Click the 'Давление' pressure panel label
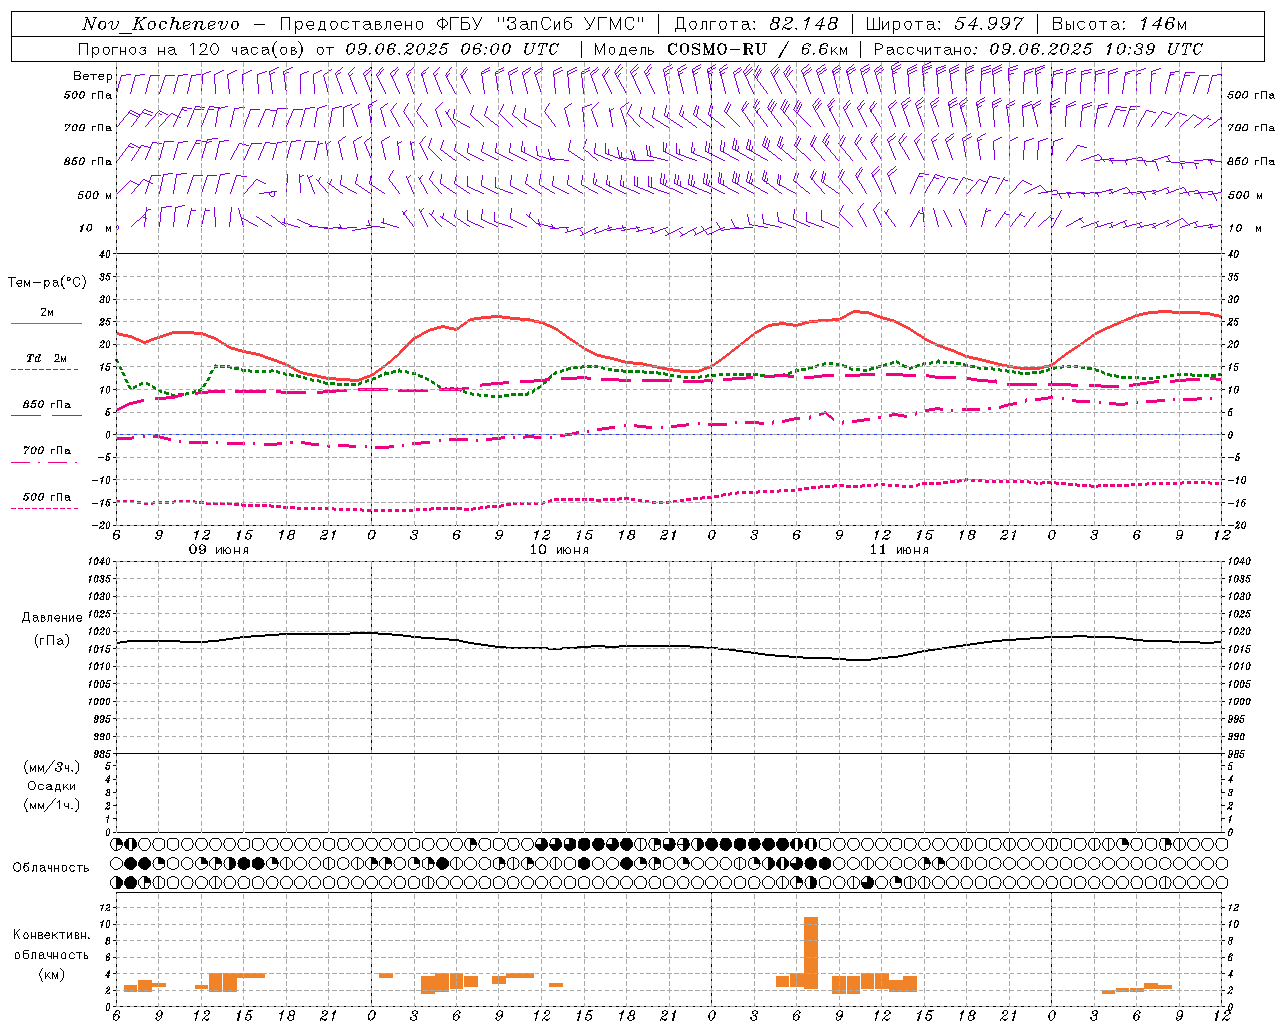Viewport: 1280px width, 1024px height. click(x=52, y=618)
